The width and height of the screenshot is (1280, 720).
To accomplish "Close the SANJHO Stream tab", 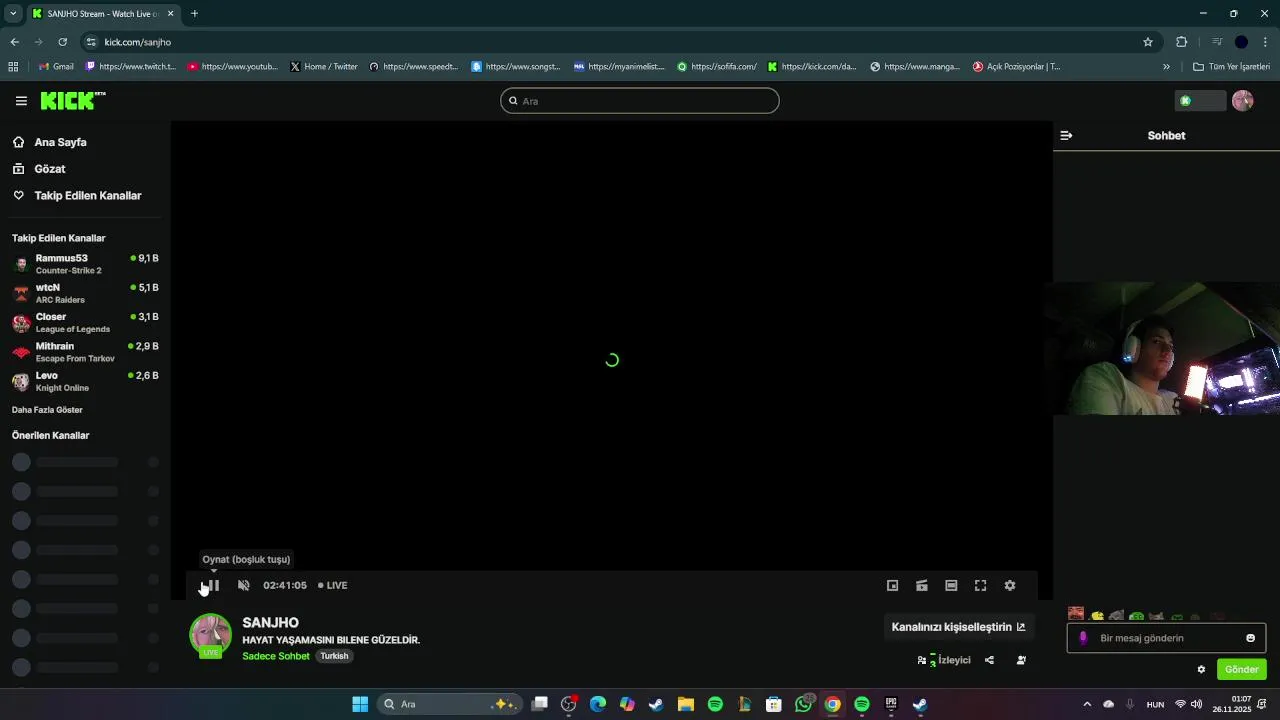I will [169, 14].
